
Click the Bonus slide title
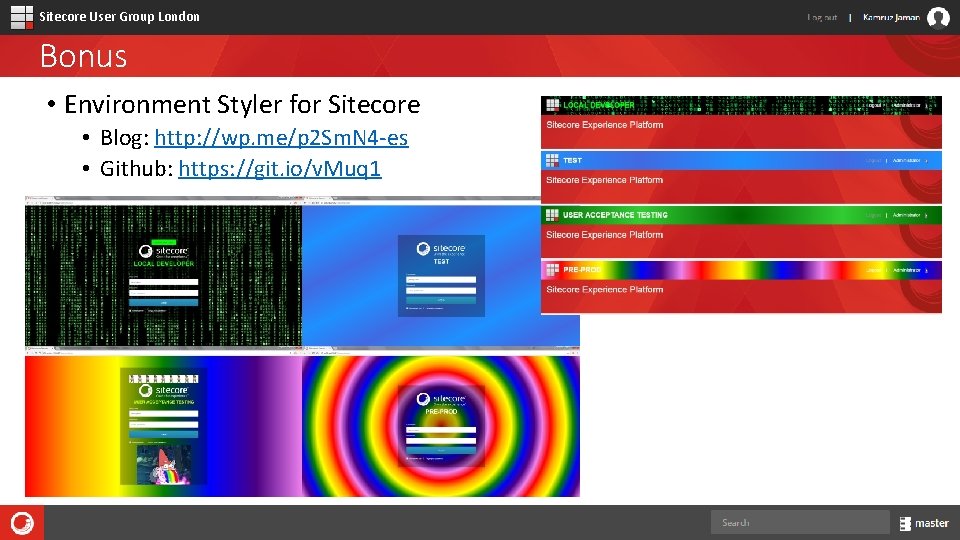coord(83,56)
